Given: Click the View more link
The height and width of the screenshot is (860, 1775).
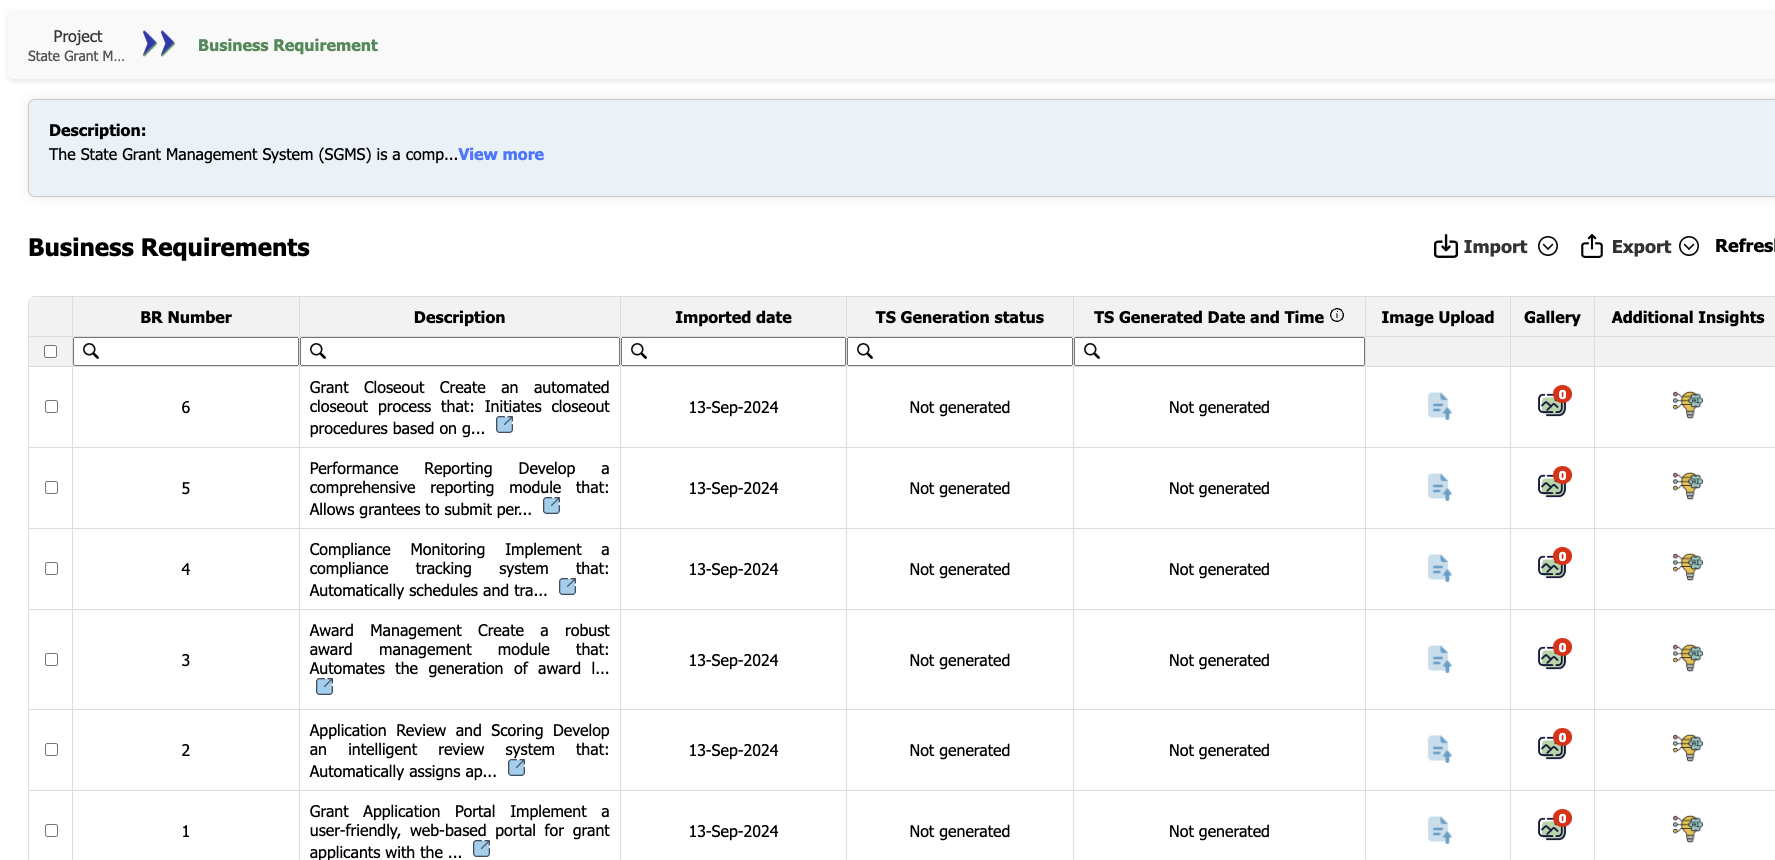Looking at the screenshot, I should [x=501, y=154].
